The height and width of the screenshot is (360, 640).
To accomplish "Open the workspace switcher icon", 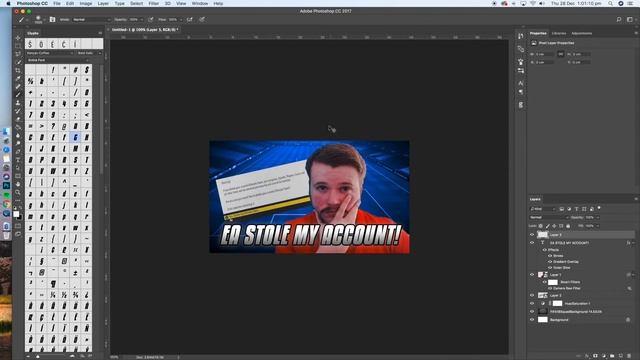I will coord(630,20).
